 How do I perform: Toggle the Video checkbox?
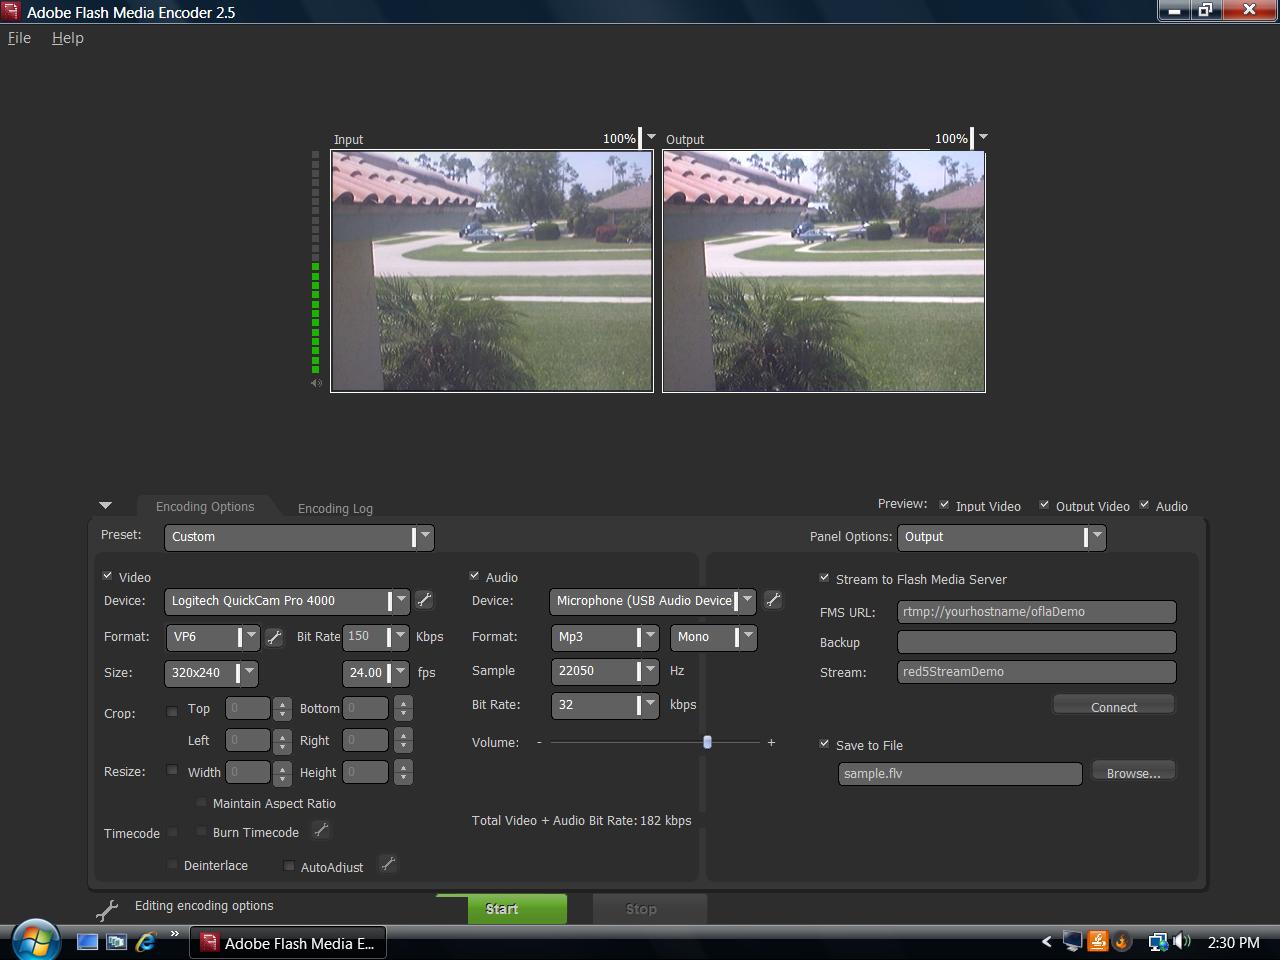click(x=108, y=576)
